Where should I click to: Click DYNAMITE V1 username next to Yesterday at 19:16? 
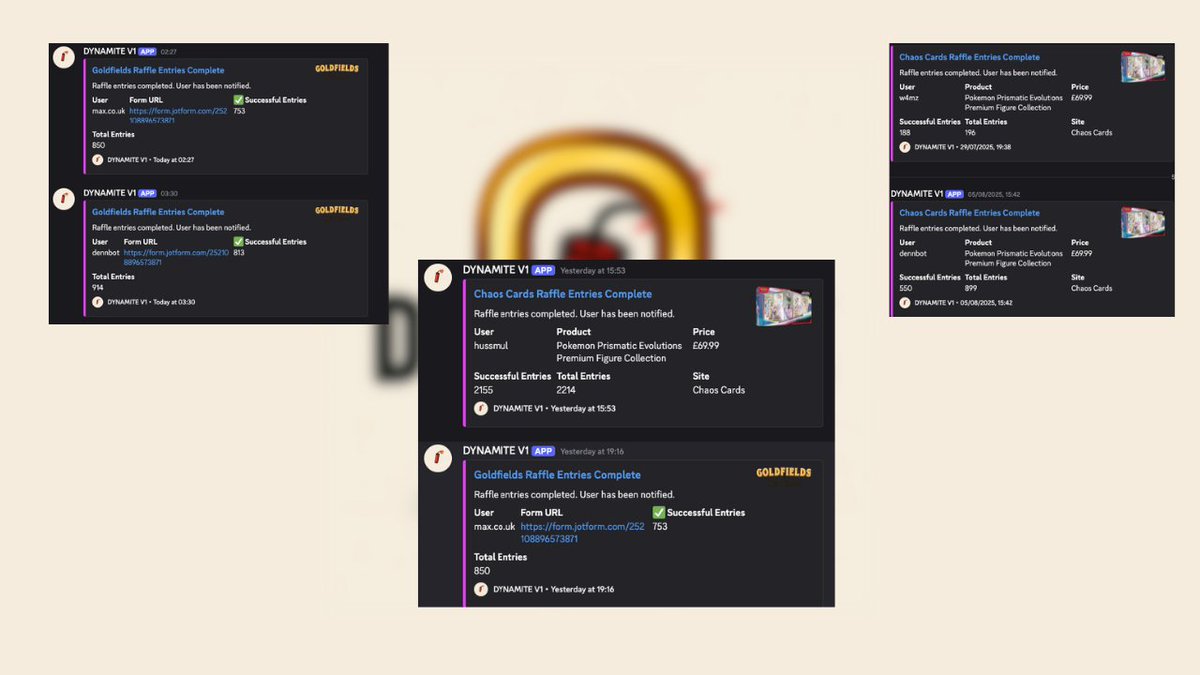[495, 451]
